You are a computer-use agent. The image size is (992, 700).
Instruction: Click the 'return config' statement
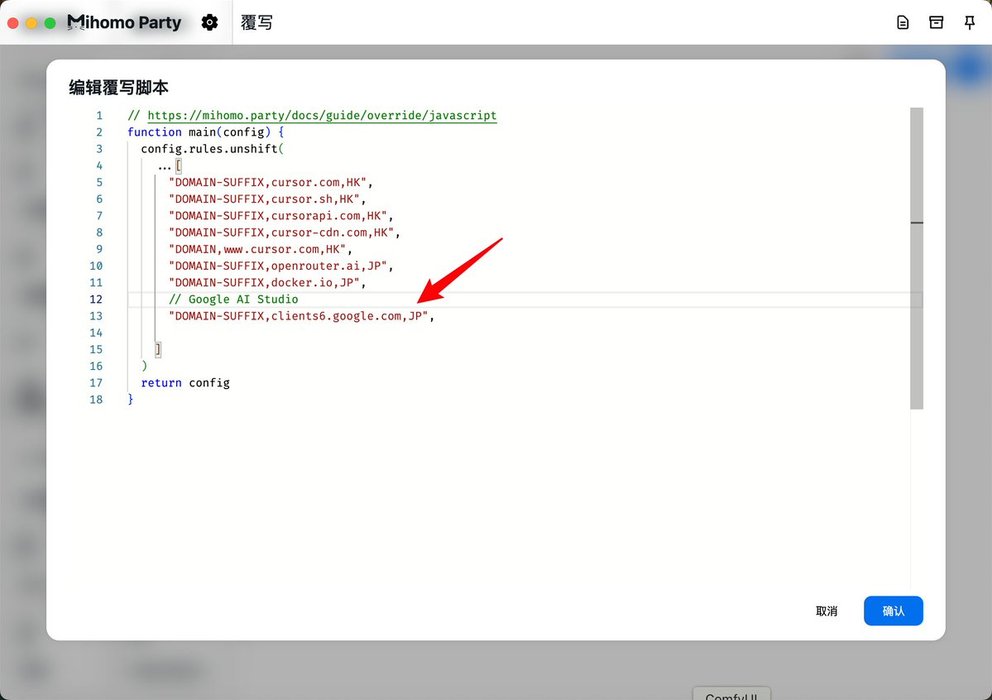tap(185, 383)
